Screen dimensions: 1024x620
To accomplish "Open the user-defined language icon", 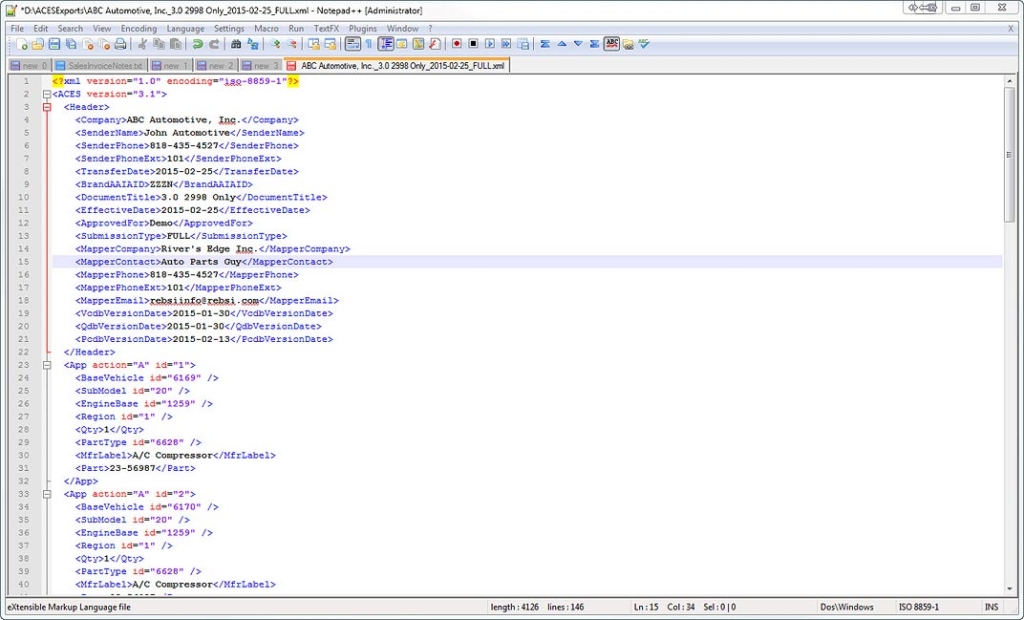I will tap(402, 44).
